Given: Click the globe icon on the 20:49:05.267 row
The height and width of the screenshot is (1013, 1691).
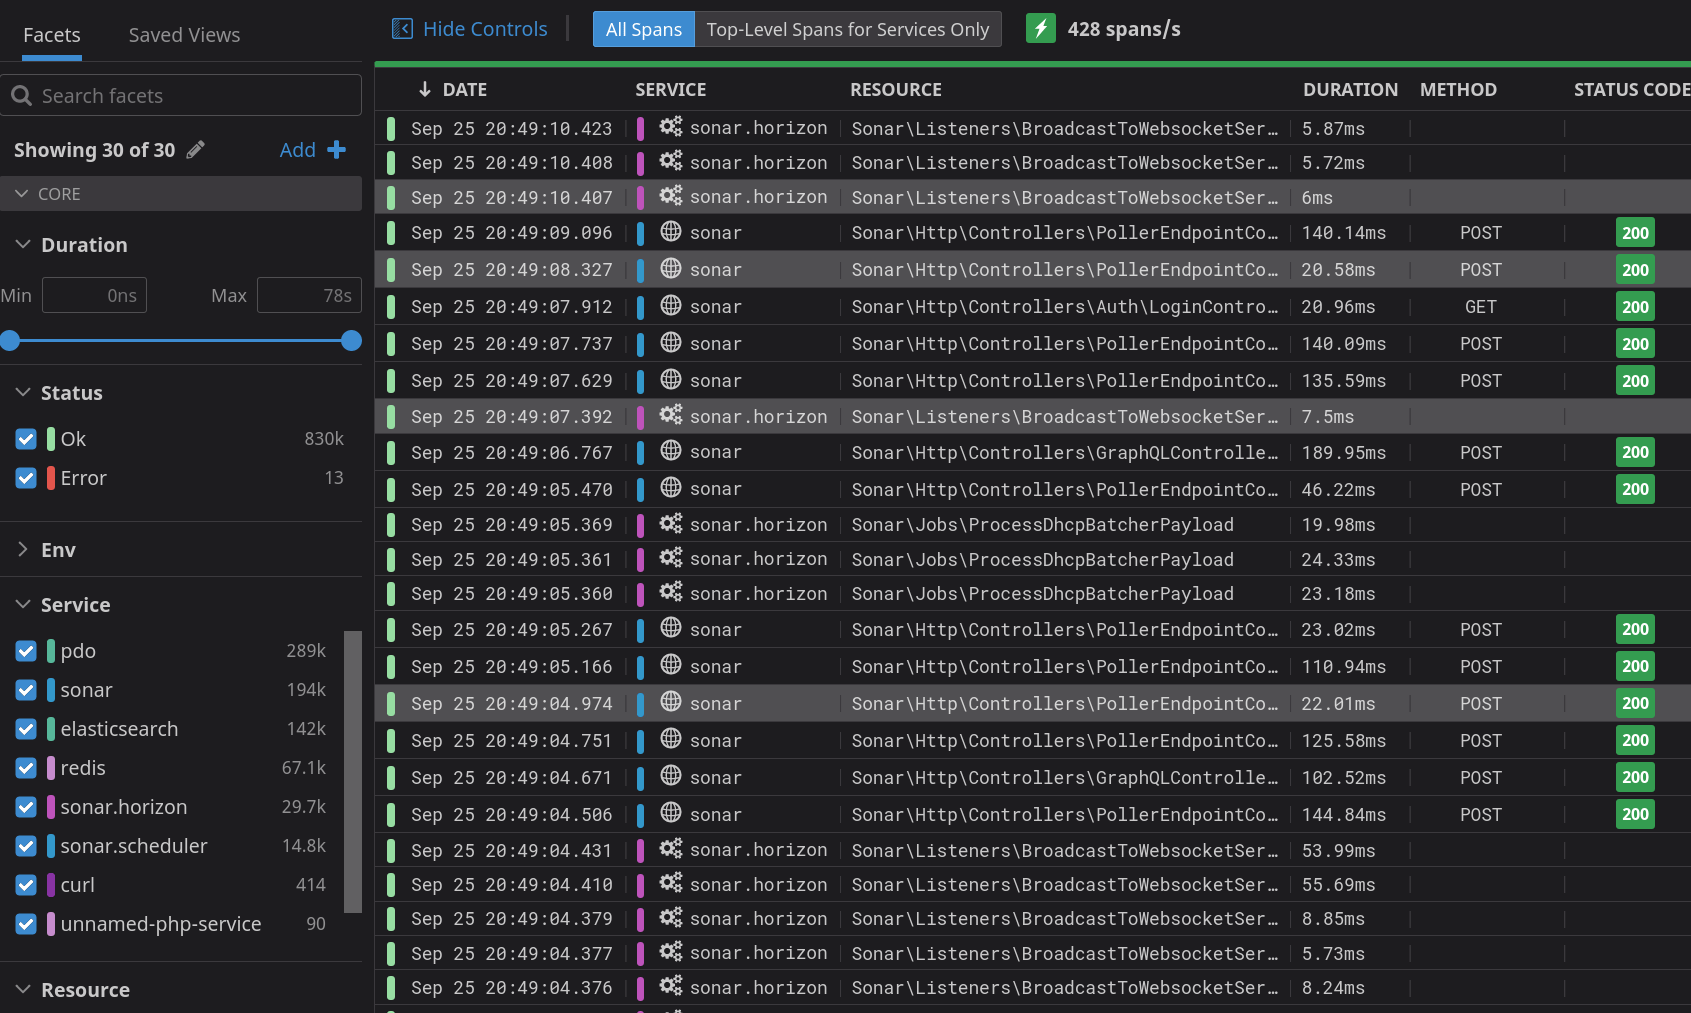Looking at the screenshot, I should (x=671, y=629).
